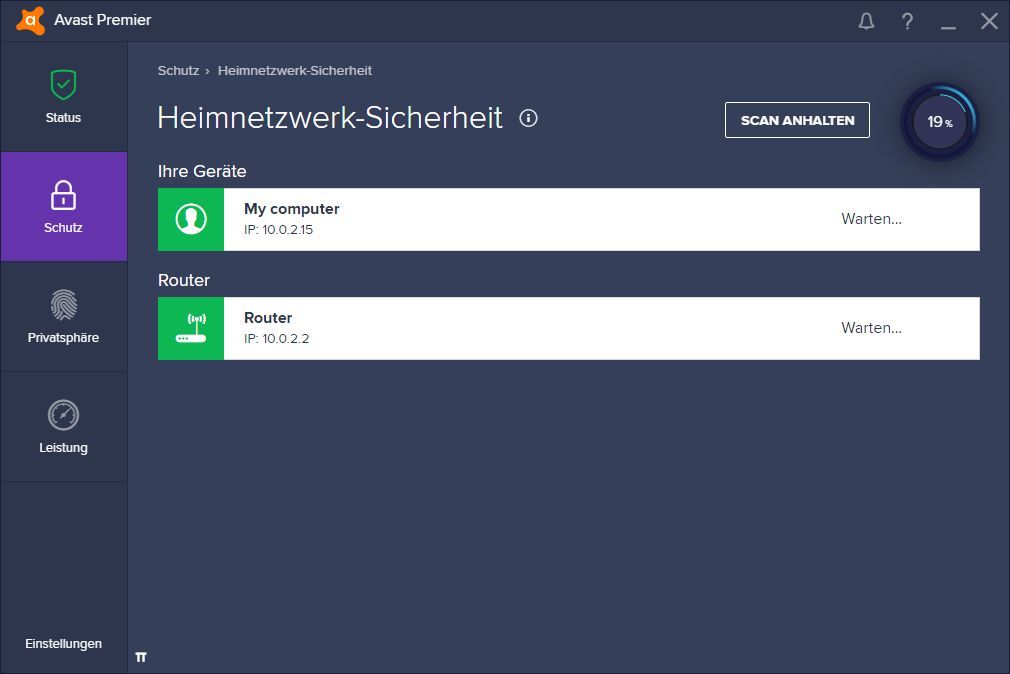
Task: Navigate back via the Schutz breadcrumb
Action: click(178, 71)
